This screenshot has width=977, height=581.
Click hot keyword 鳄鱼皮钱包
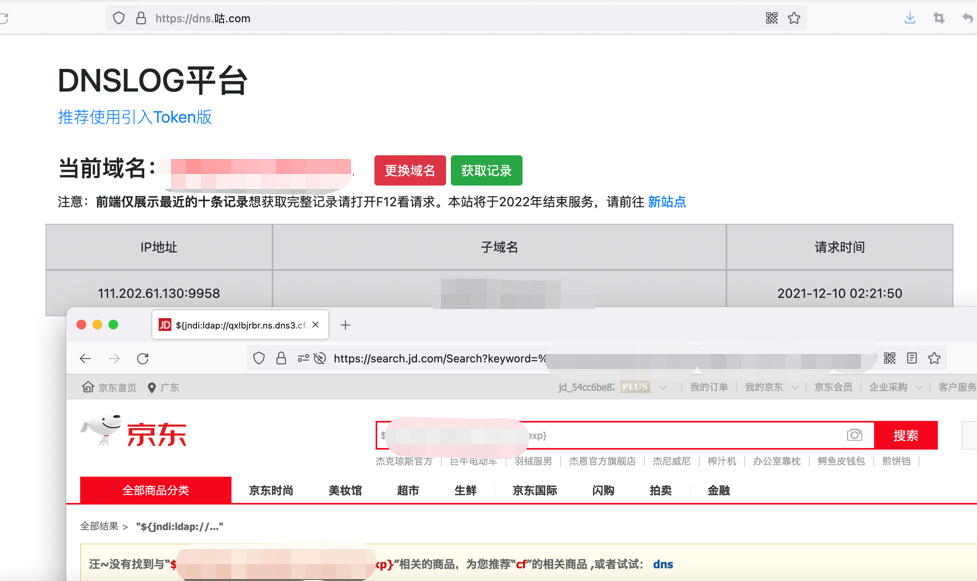coord(841,461)
